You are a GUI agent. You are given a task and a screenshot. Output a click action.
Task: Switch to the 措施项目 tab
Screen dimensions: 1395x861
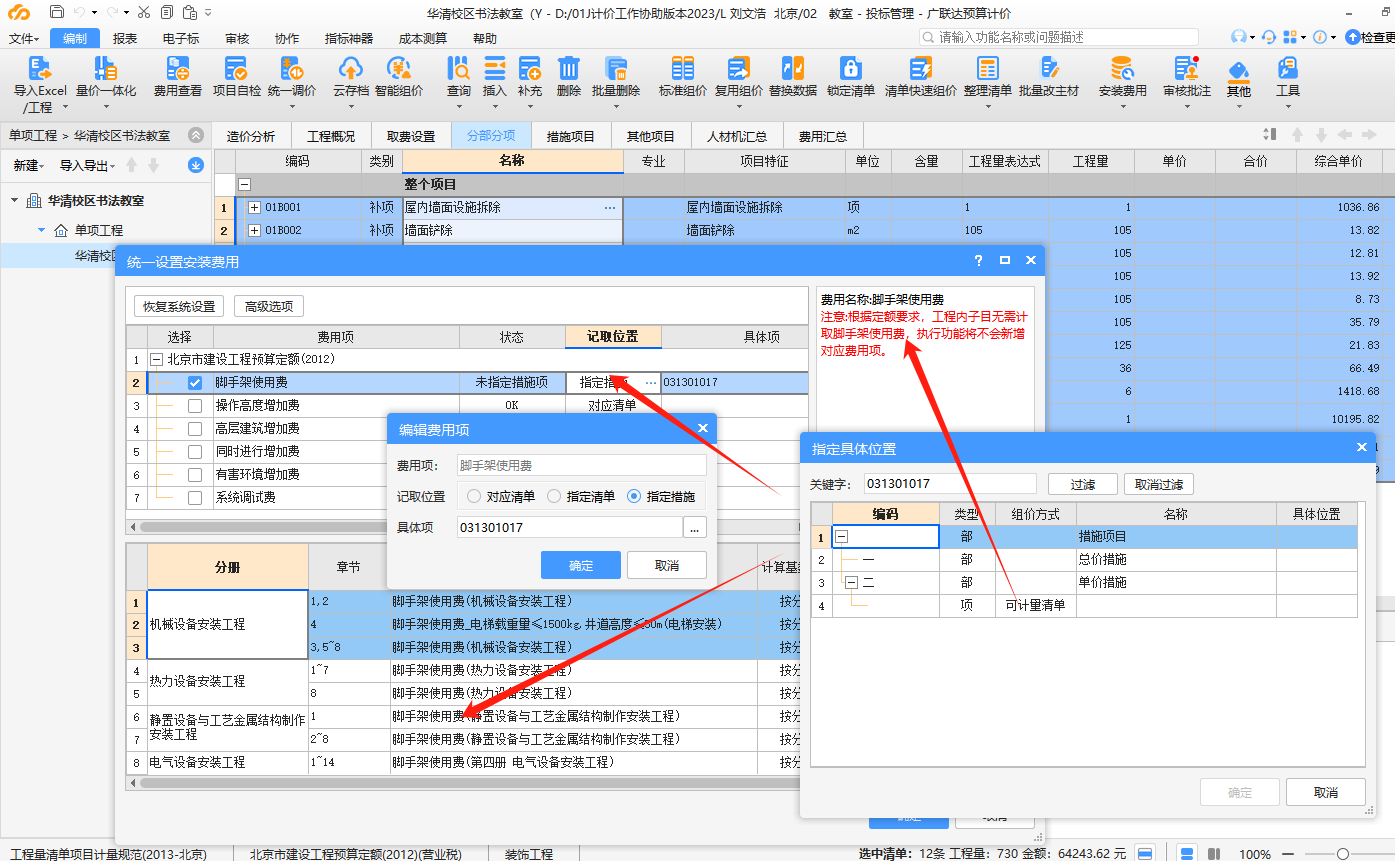tap(571, 136)
